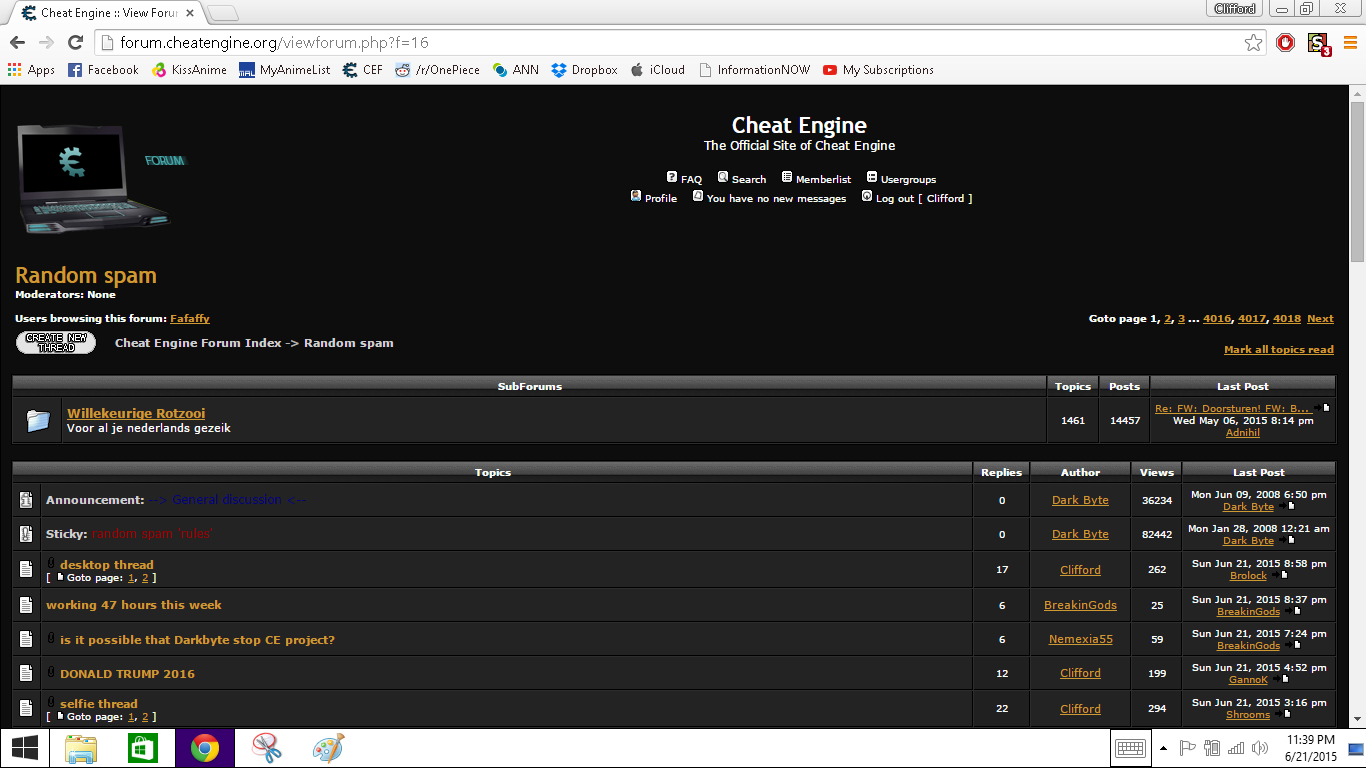Image resolution: width=1366 pixels, height=768 pixels.
Task: Go to page 4018 of the forum
Action: pos(1287,319)
